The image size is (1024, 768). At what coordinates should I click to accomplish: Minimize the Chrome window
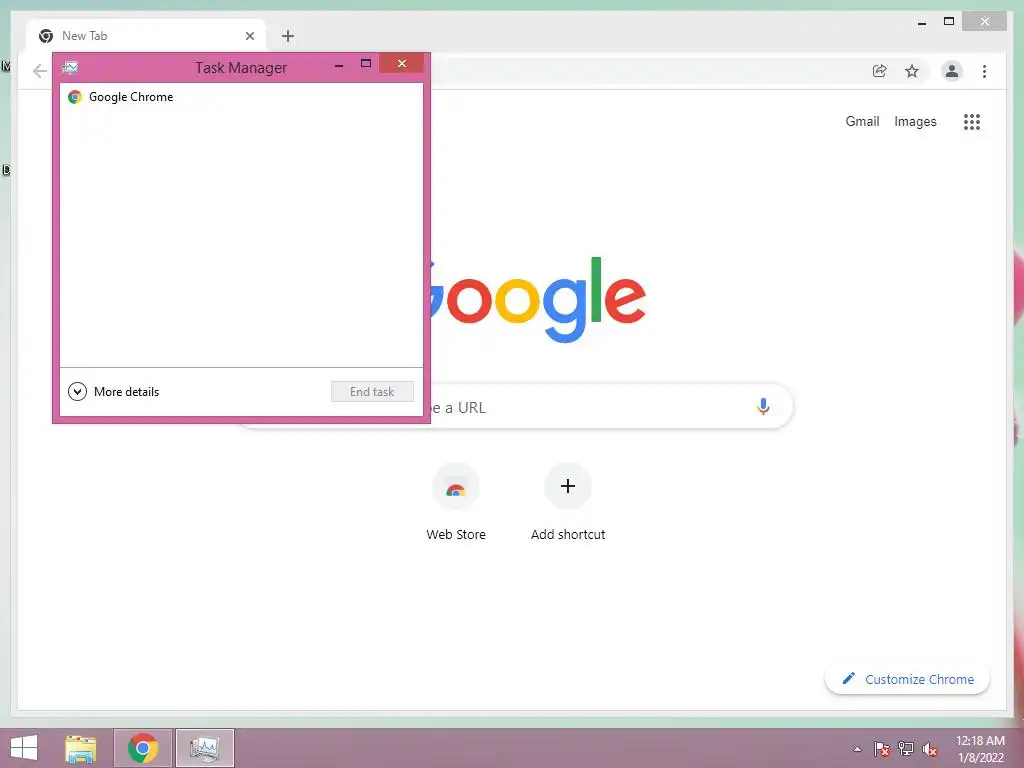point(921,22)
